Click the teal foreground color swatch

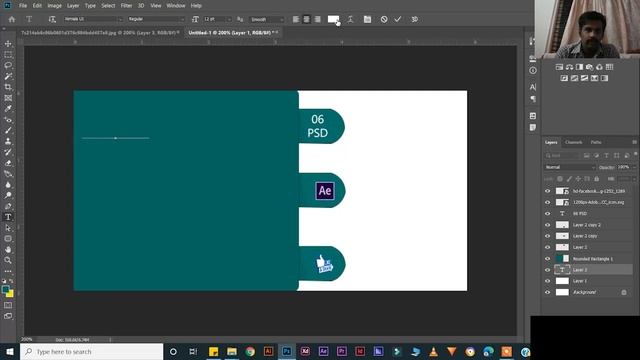6,289
